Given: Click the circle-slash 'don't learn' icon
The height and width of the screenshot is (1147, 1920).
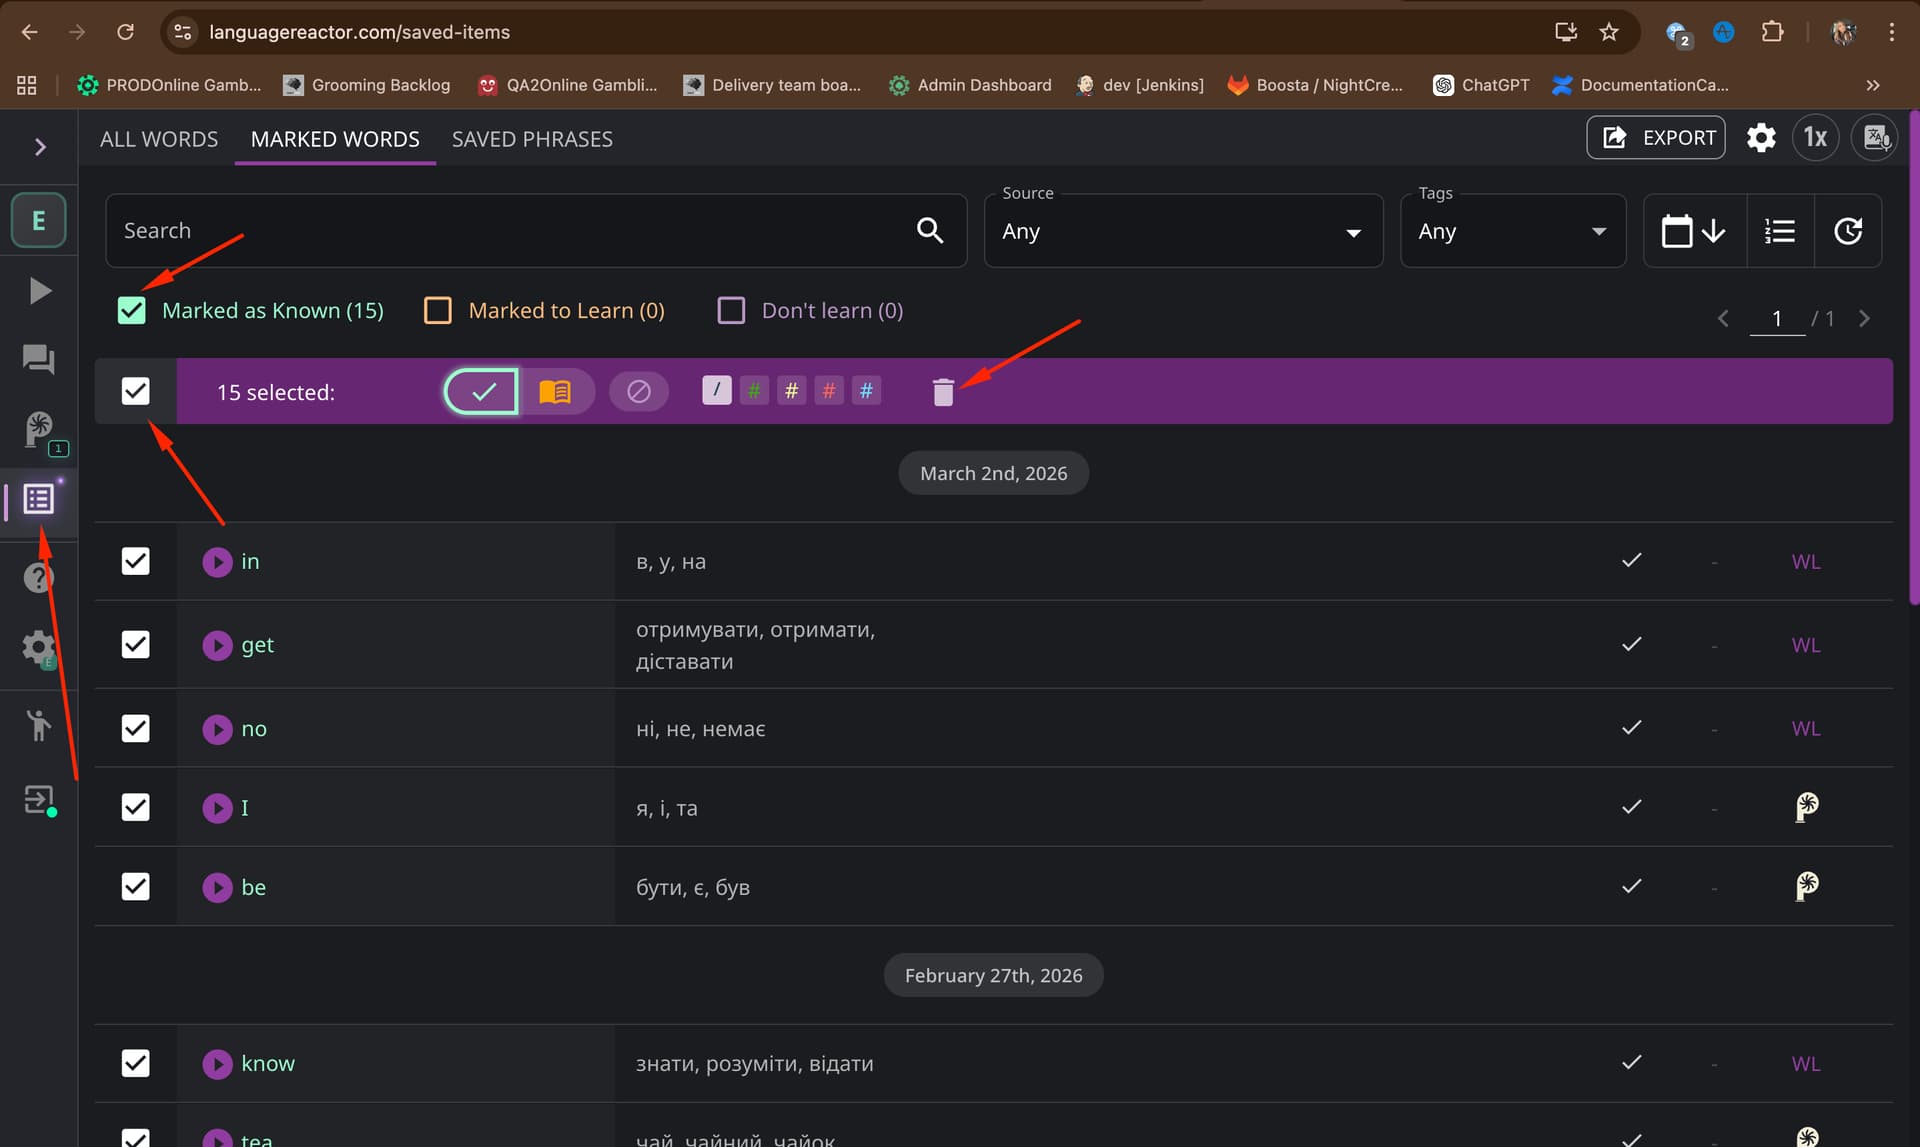Looking at the screenshot, I should 638,391.
